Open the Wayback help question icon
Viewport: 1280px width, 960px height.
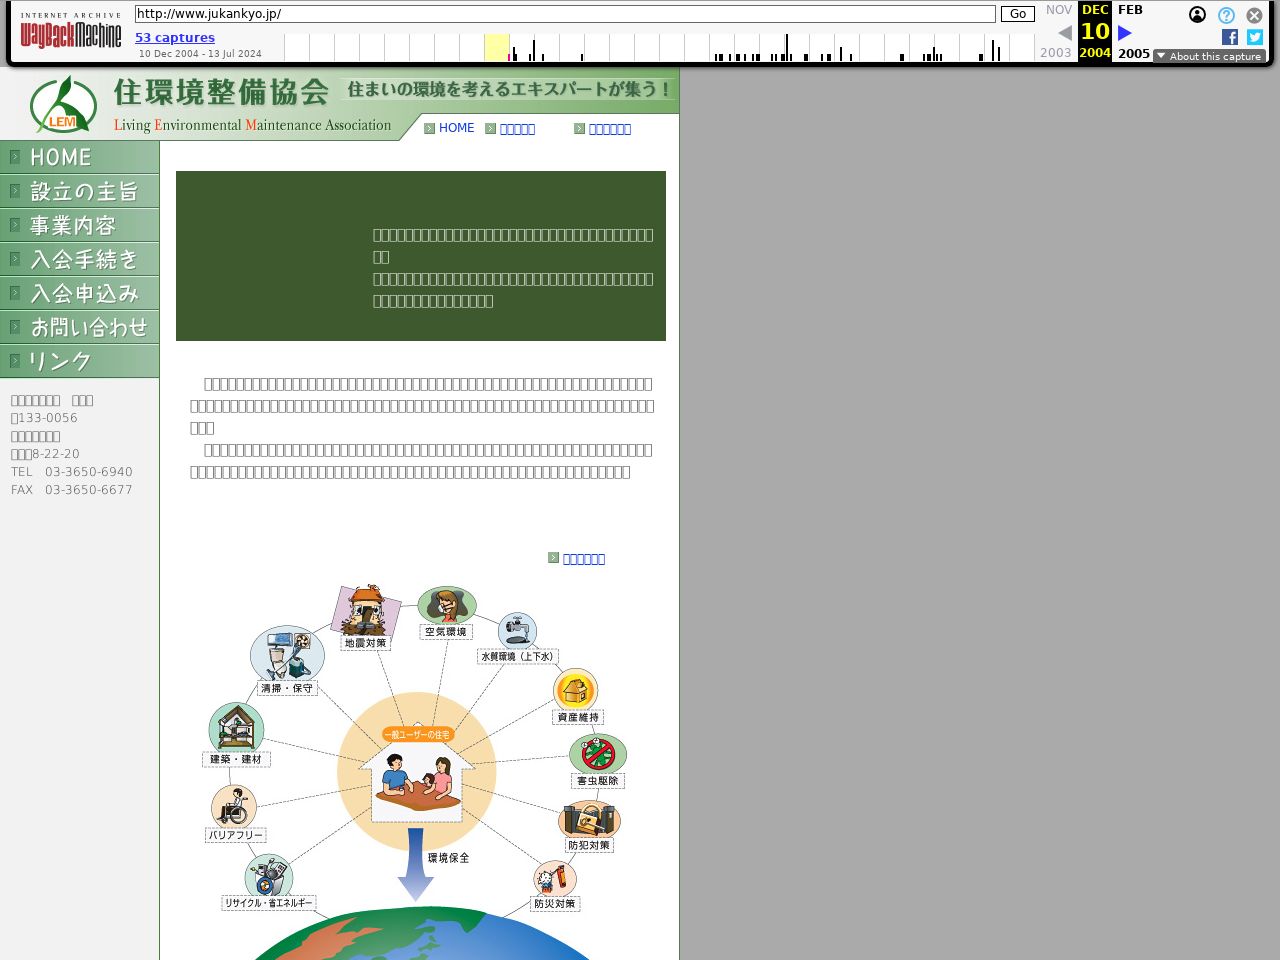1226,15
